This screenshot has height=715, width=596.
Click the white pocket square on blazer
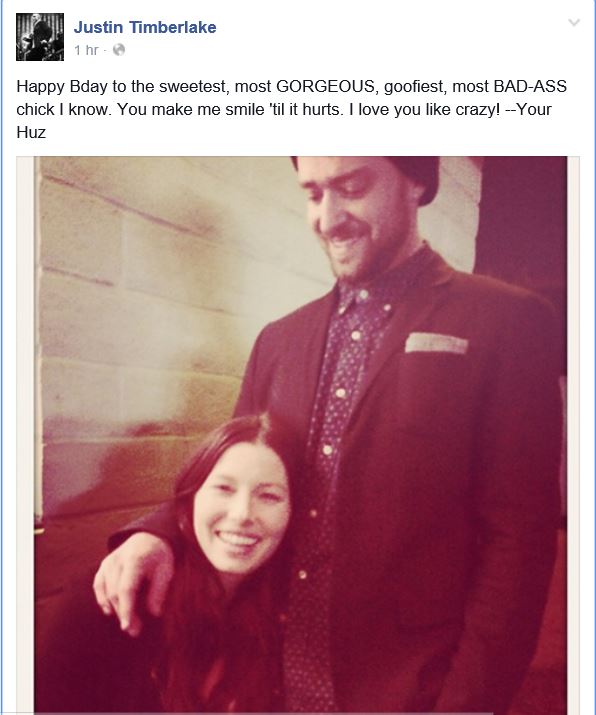(x=436, y=343)
